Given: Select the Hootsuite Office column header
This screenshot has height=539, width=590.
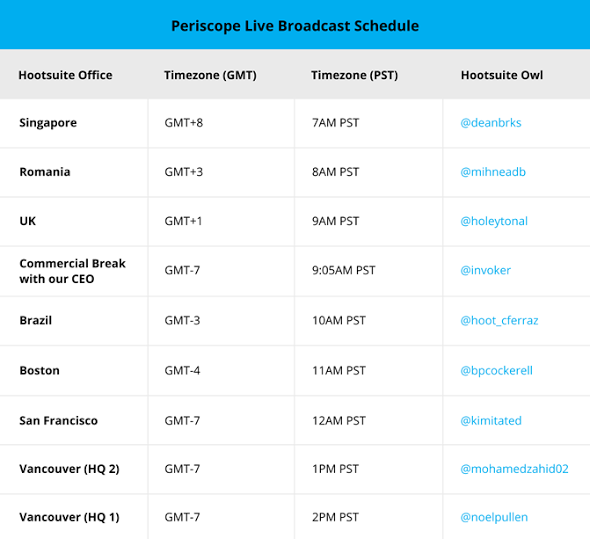Looking at the screenshot, I should tap(65, 75).
